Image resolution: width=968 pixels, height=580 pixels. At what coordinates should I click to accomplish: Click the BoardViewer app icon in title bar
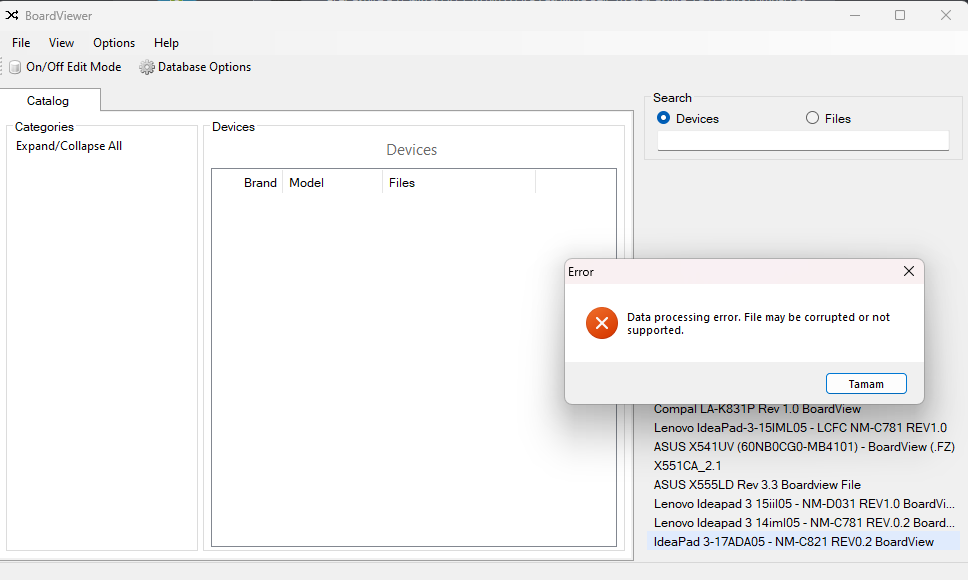click(12, 15)
